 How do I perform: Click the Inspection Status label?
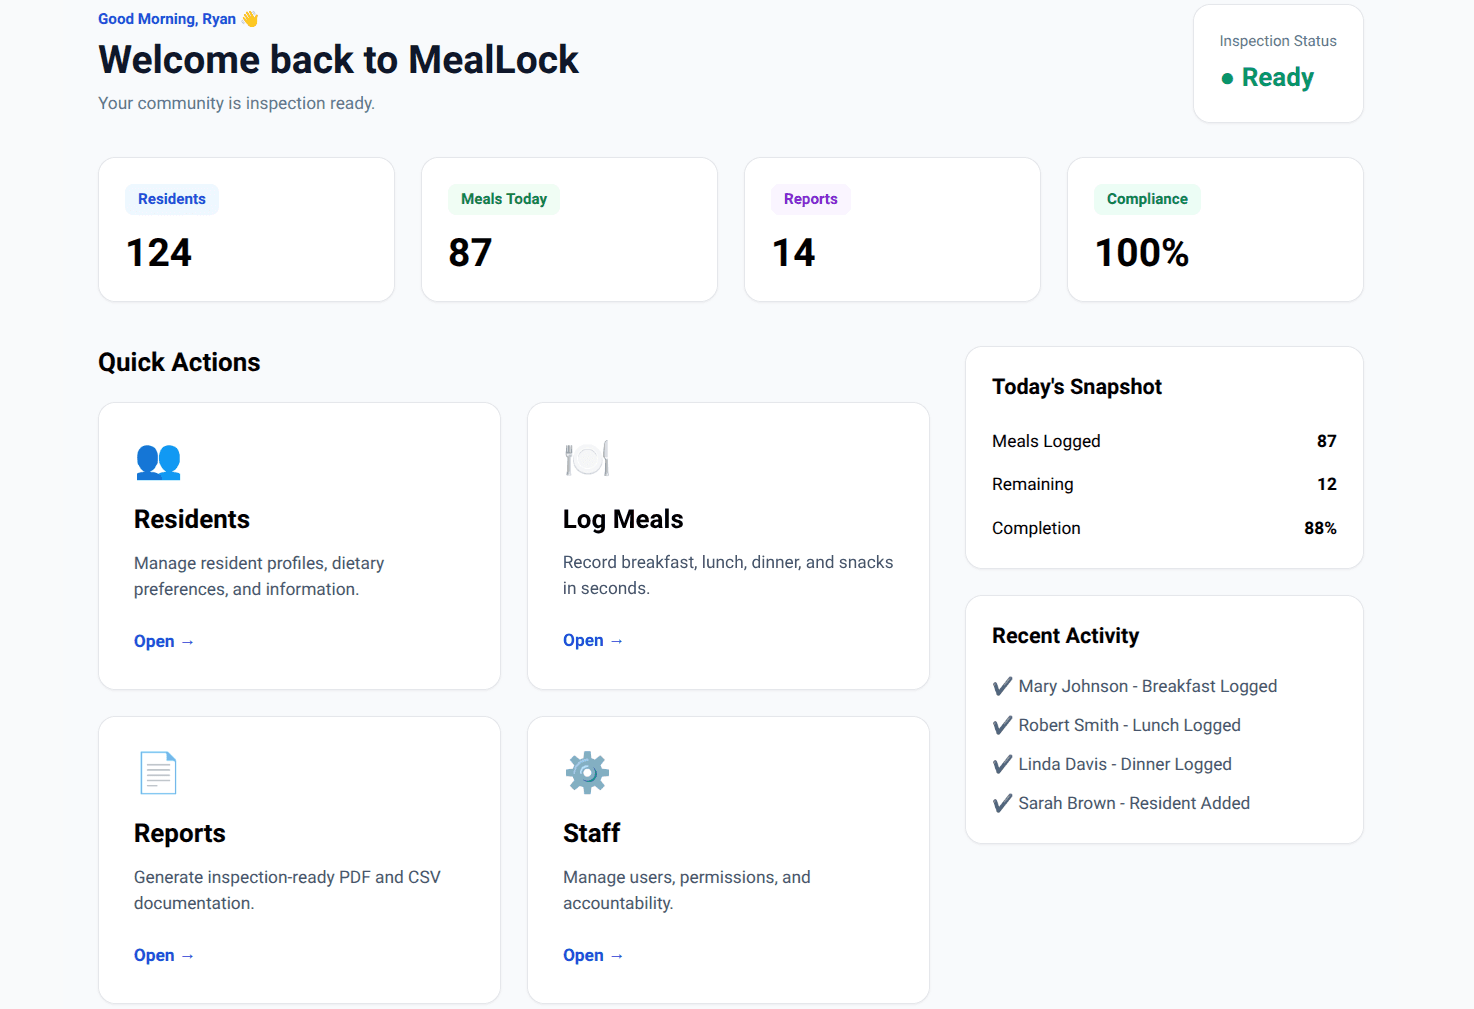point(1278,41)
